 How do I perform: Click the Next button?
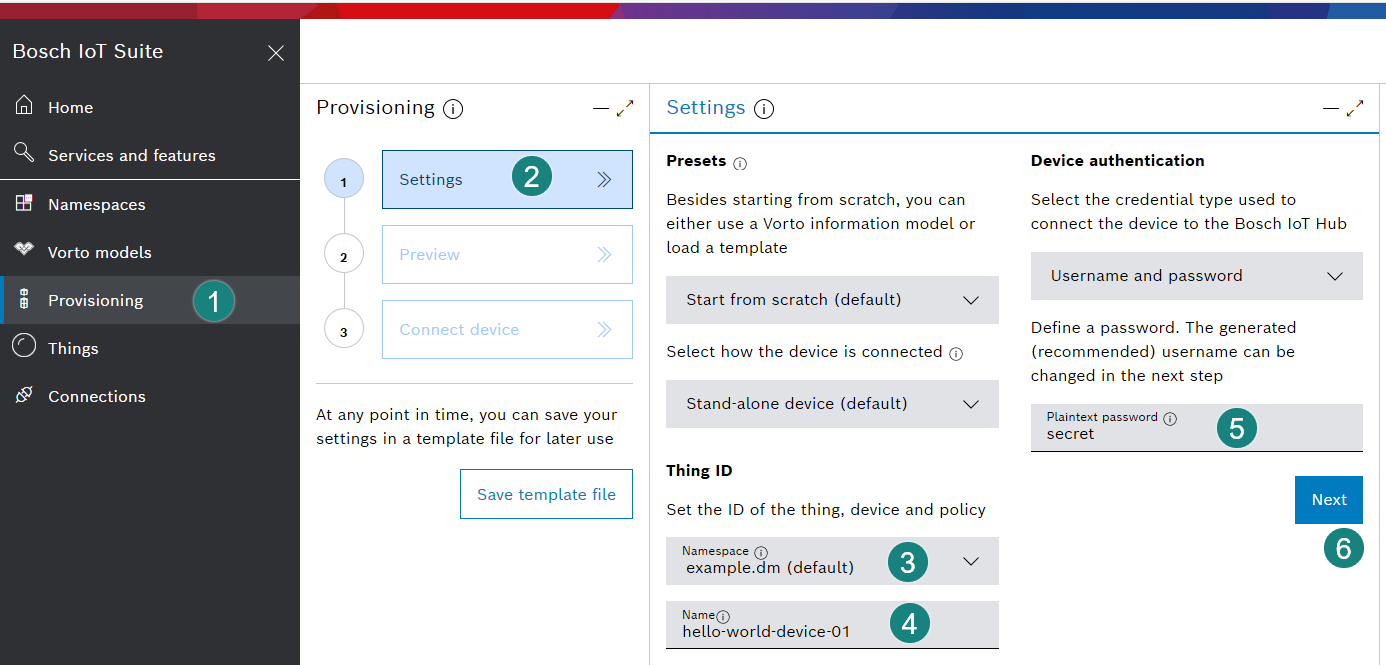pos(1329,500)
